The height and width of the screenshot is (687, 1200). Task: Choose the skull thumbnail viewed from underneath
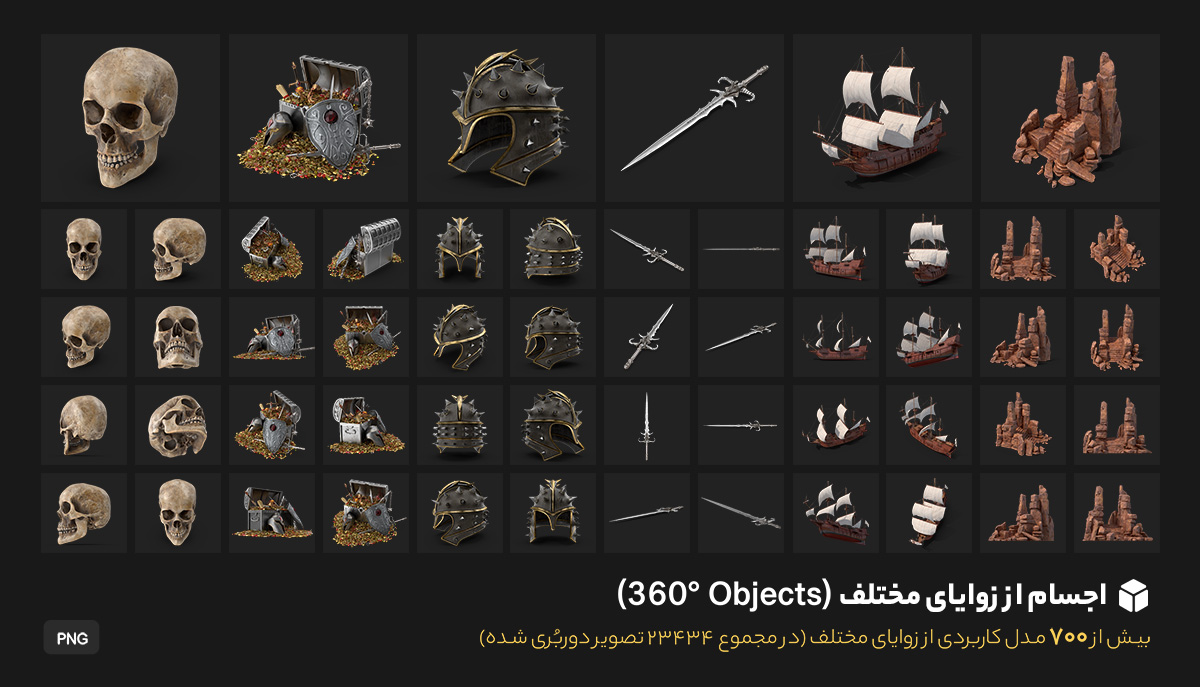(x=177, y=425)
